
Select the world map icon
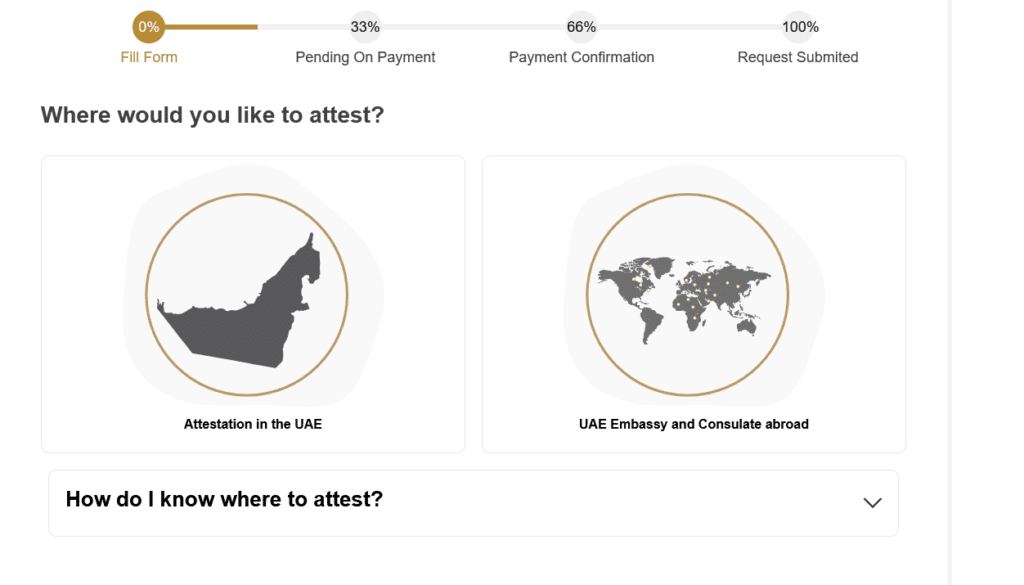(688, 294)
